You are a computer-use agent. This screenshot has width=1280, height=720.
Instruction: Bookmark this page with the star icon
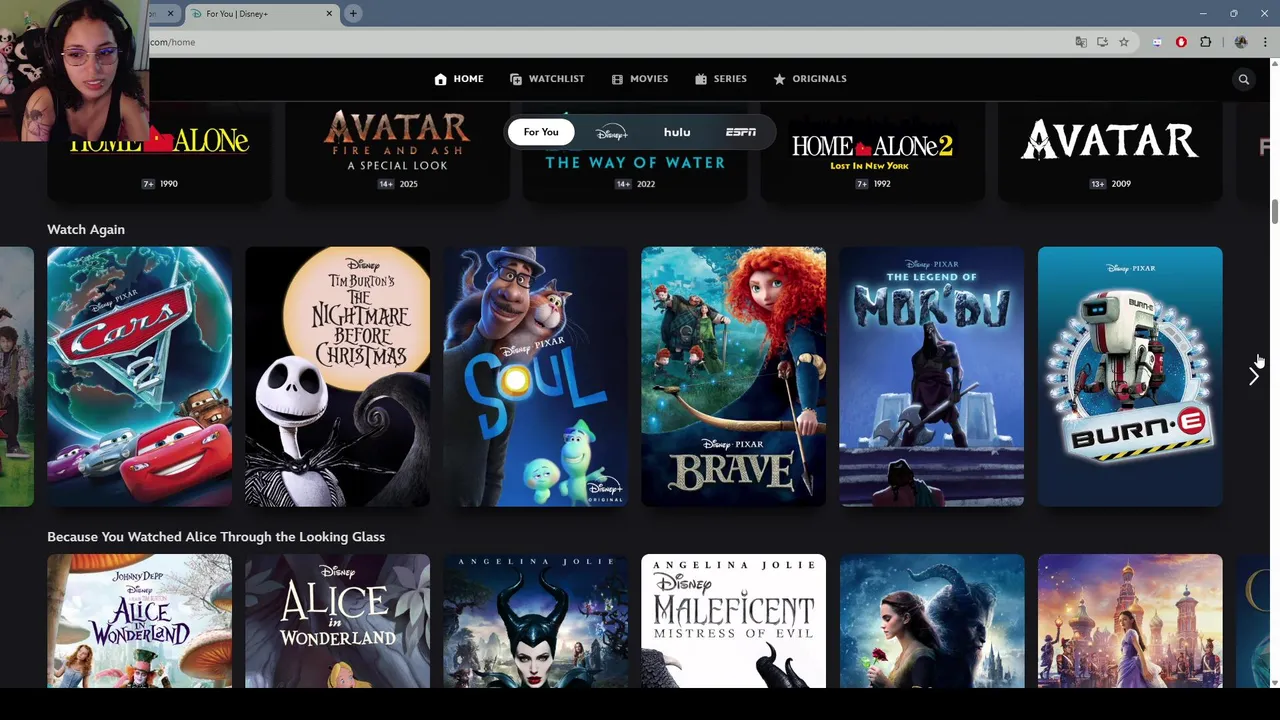pos(1124,42)
